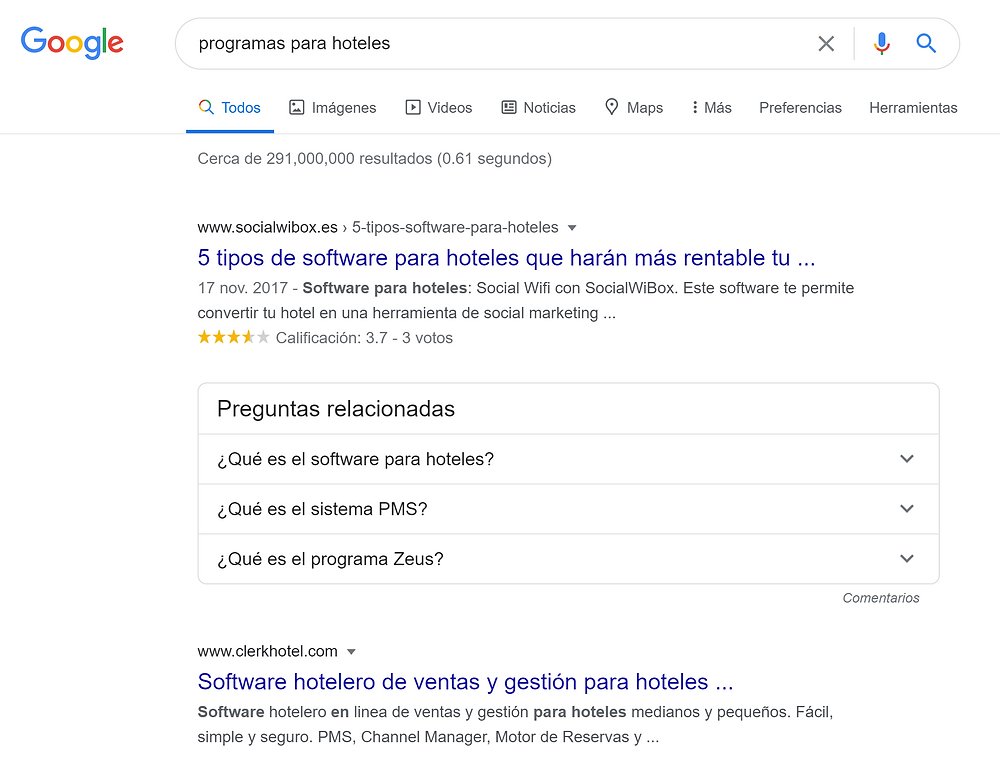The height and width of the screenshot is (775, 1000).
Task: Click the www.clerkhotel.com URL text
Action: pos(267,651)
